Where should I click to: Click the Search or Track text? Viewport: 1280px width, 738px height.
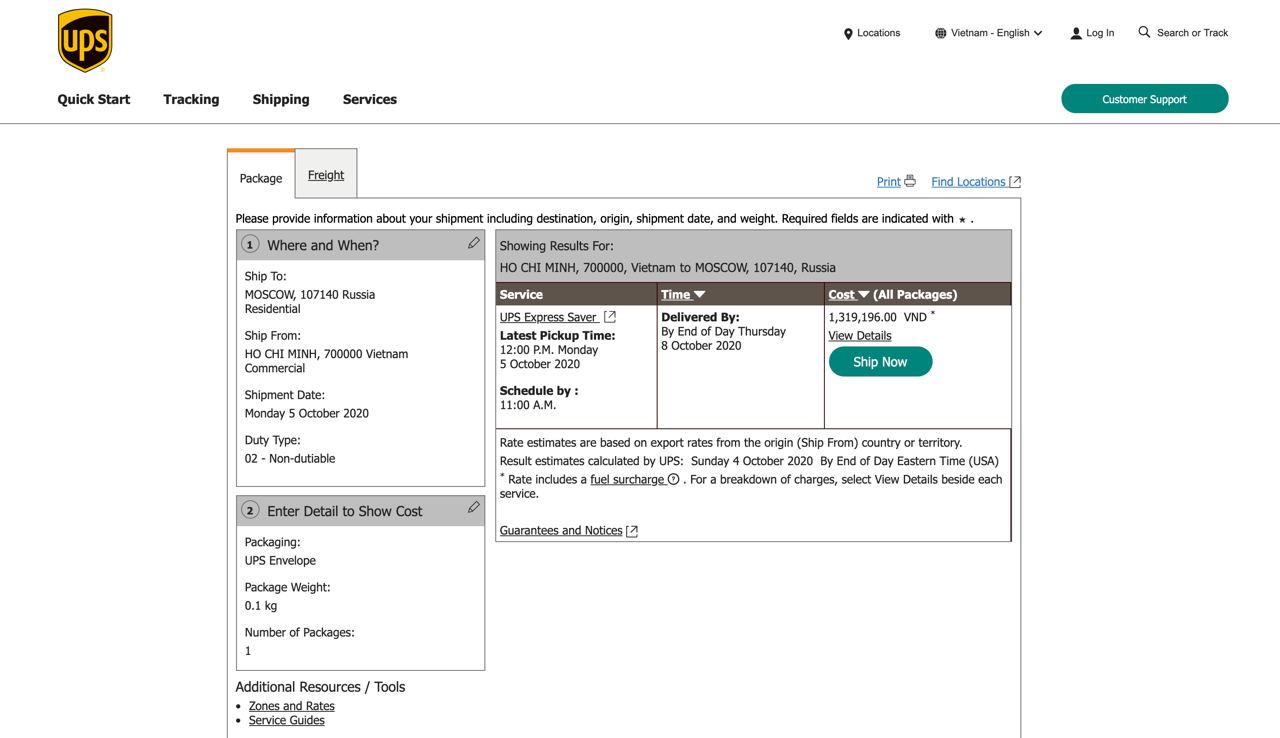tap(1192, 33)
